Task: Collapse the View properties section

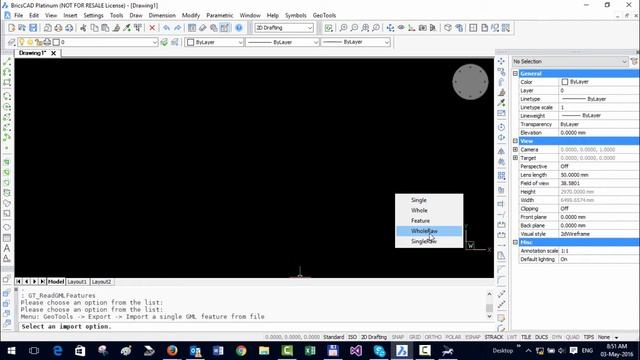Action: (x=515, y=141)
